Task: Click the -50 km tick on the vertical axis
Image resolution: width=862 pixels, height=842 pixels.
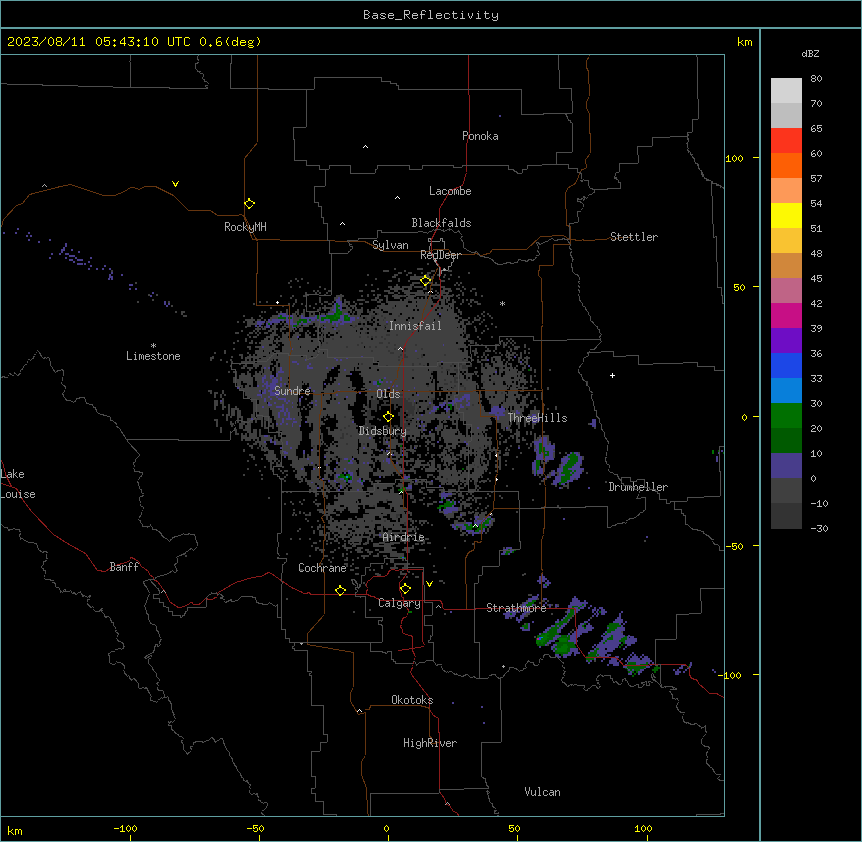Action: [734, 546]
